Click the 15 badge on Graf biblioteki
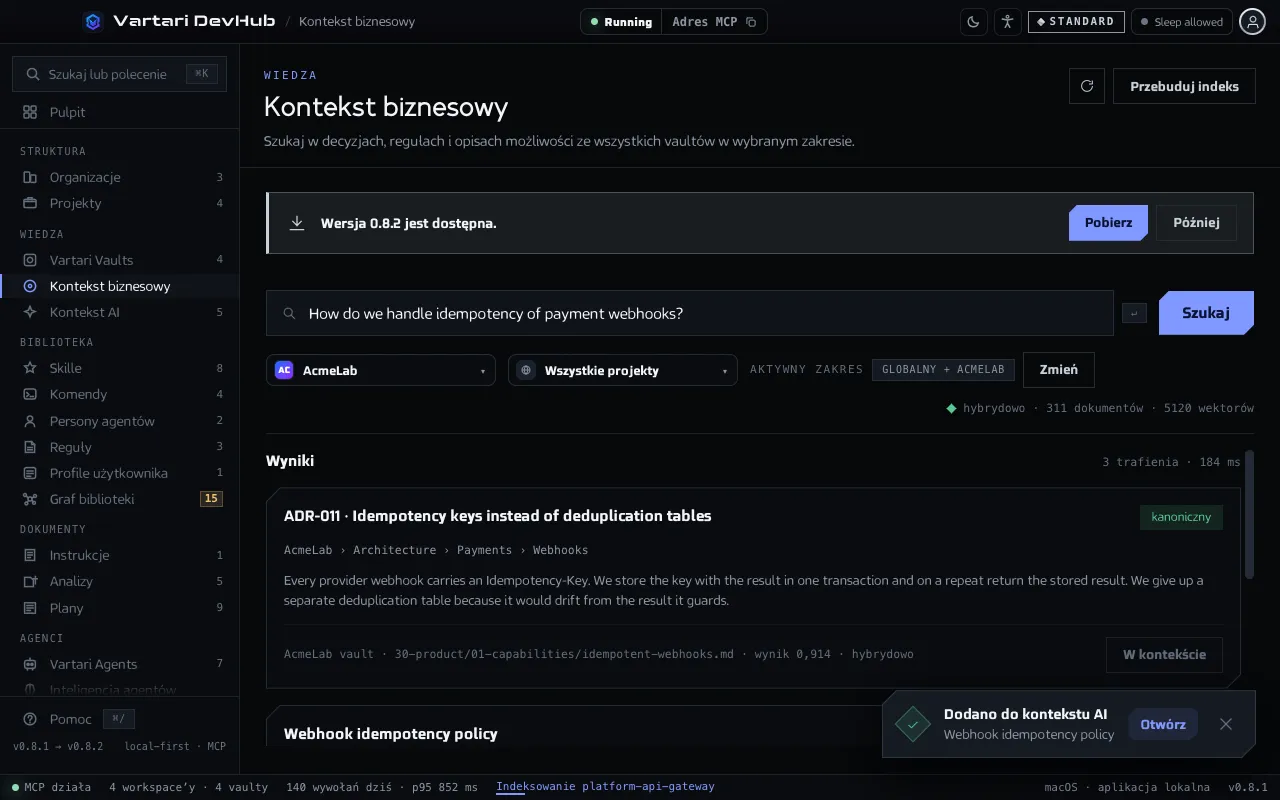 [211, 499]
